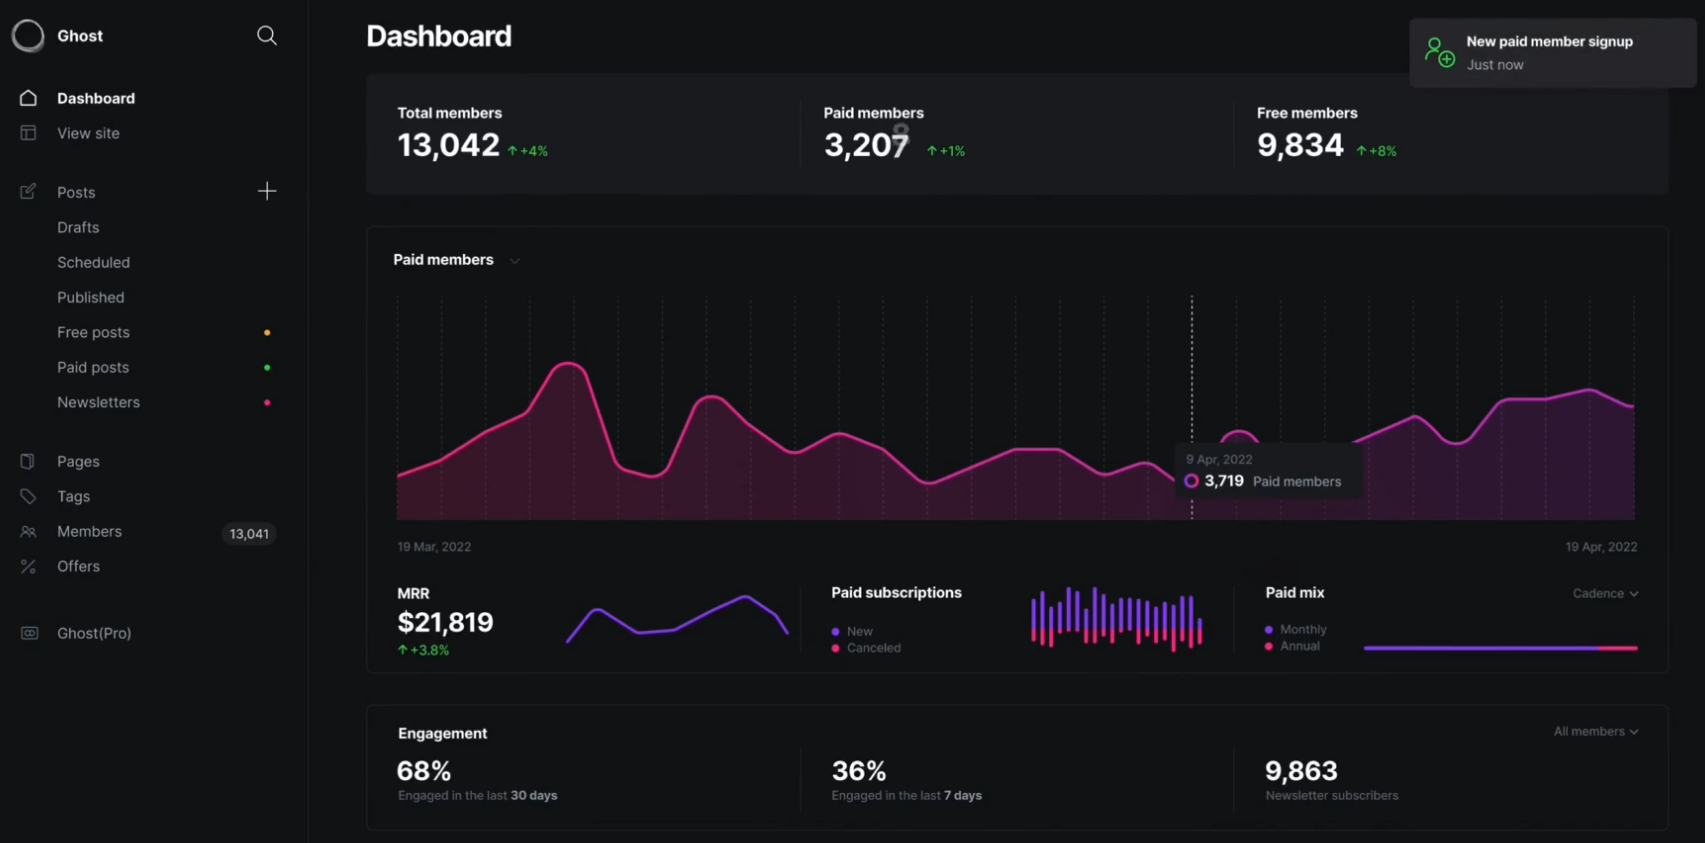
Task: Click the new member signup icon
Action: (x=1440, y=52)
